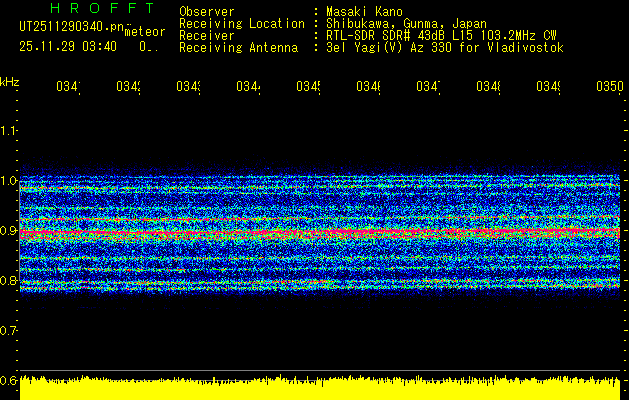Click the 'Receiving Antenna' field label
The image size is (629, 400).
[238, 47]
